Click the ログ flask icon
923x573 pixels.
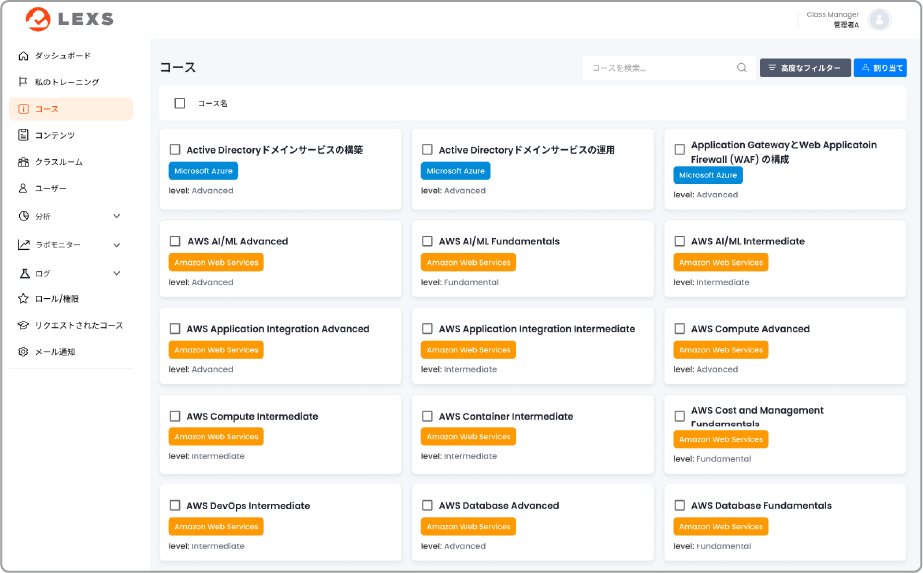(x=24, y=273)
